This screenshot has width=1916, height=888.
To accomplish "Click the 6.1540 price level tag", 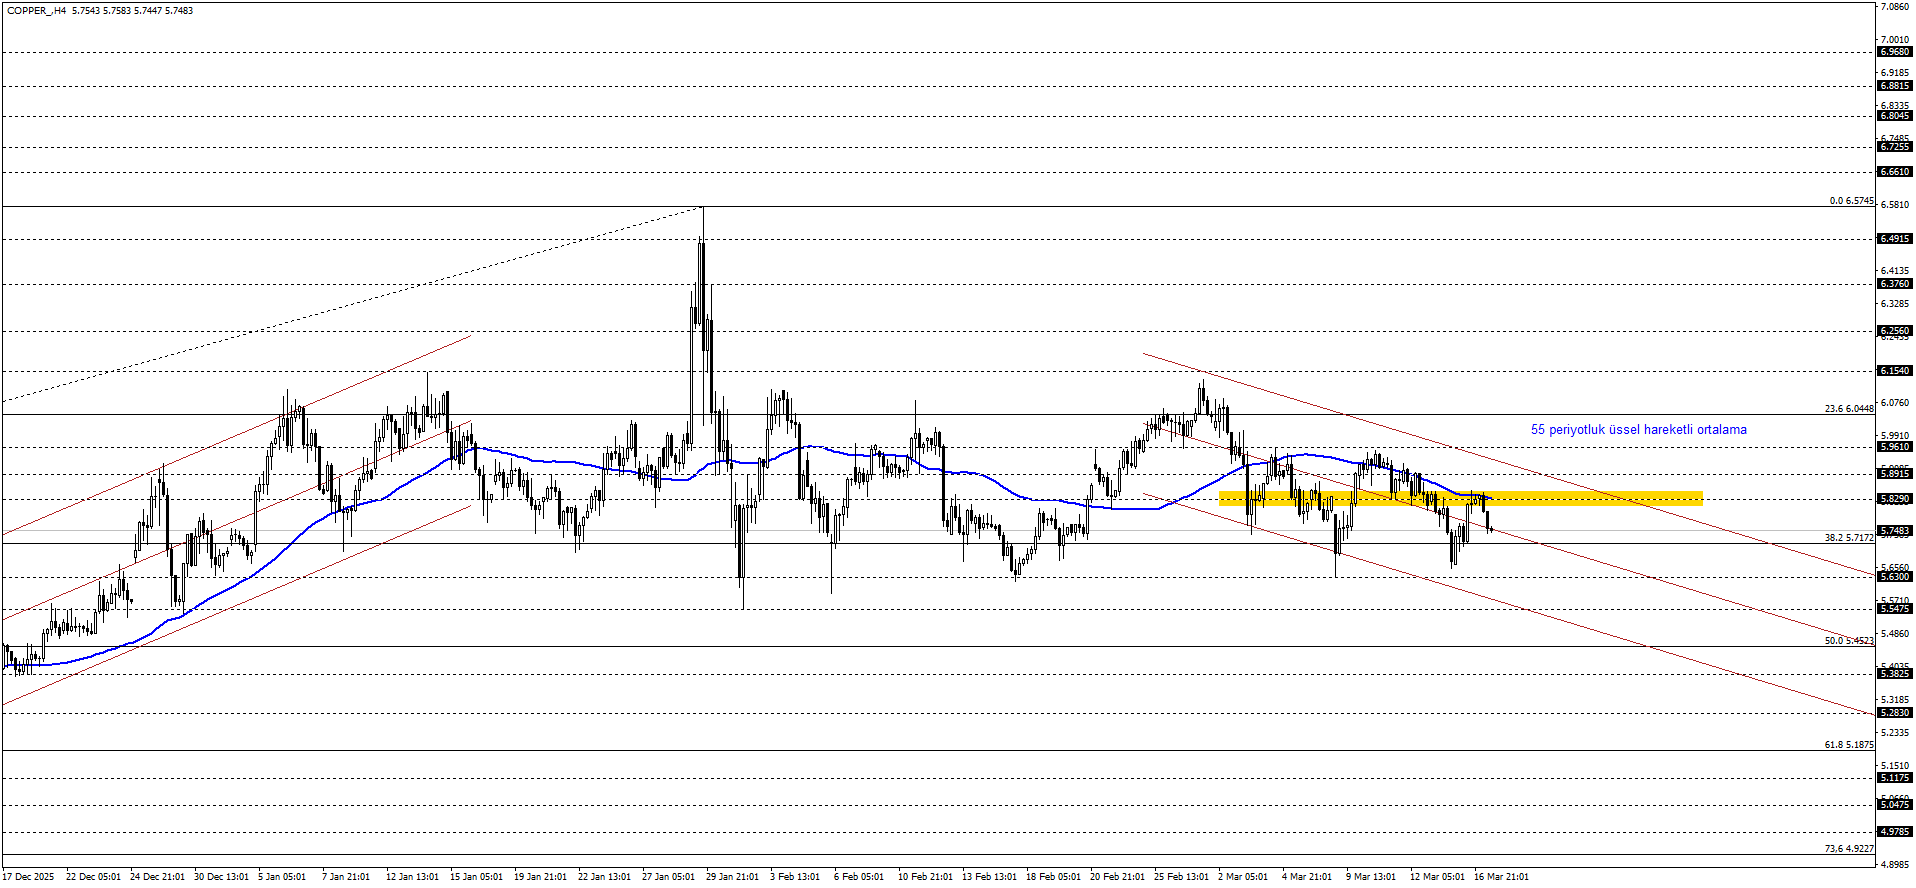I will pos(1894,371).
